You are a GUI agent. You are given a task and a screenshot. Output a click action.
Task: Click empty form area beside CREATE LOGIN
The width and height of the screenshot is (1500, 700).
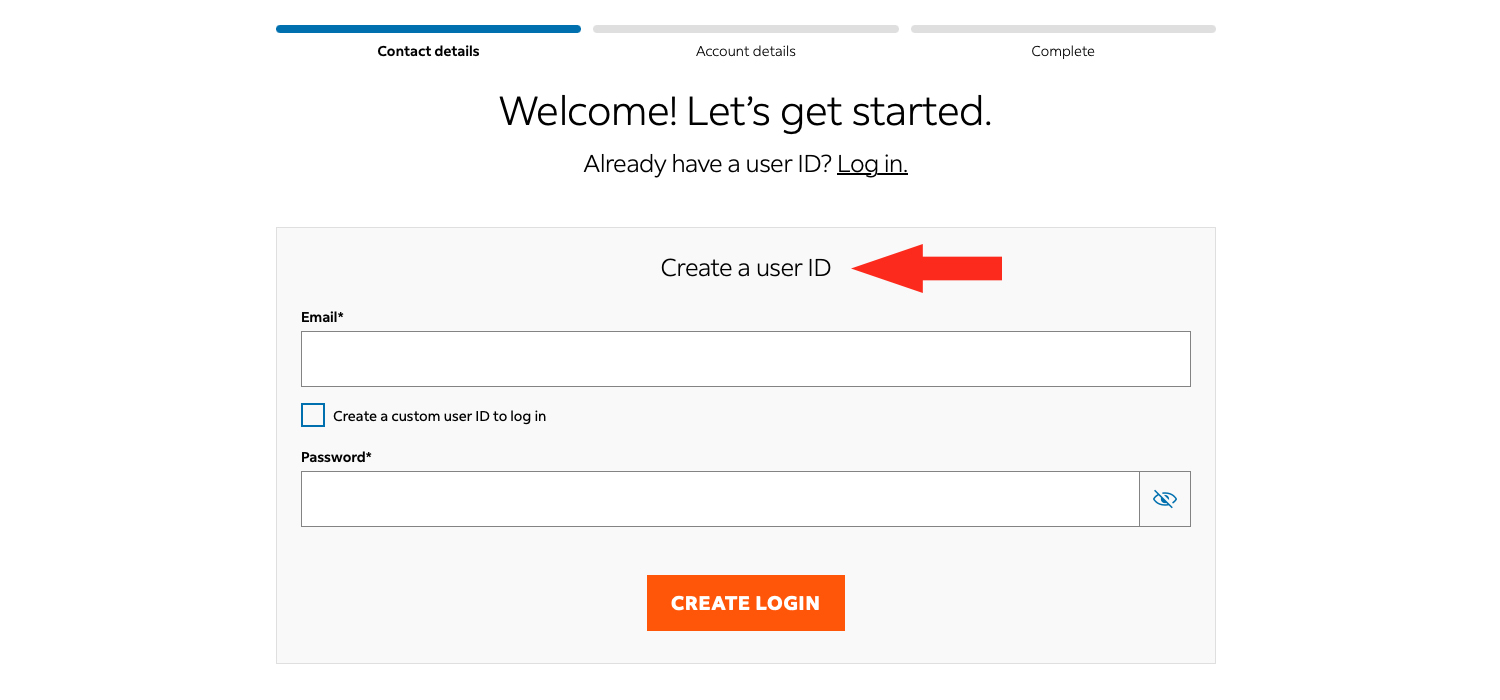point(1000,603)
